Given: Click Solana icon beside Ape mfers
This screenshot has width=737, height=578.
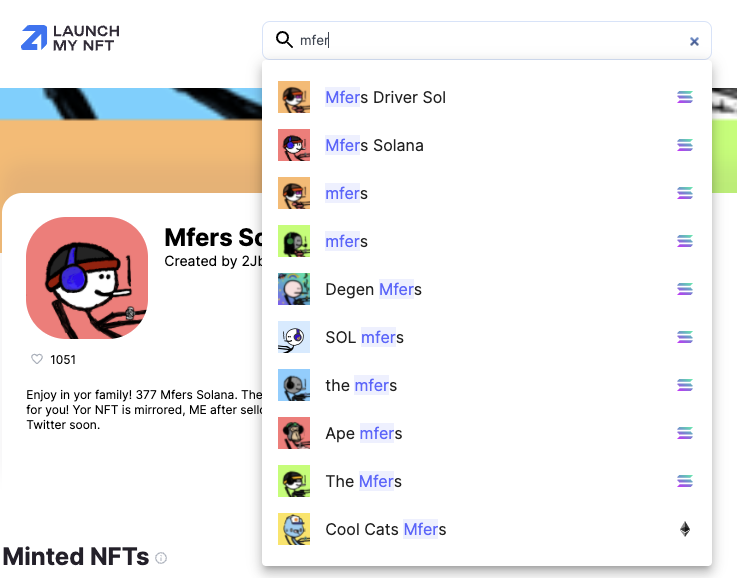Looking at the screenshot, I should [x=685, y=433].
